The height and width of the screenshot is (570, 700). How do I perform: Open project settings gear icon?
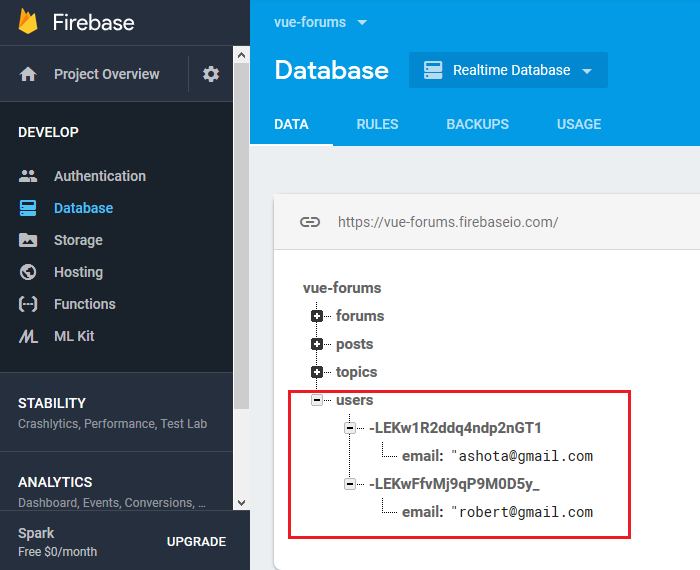[211, 74]
